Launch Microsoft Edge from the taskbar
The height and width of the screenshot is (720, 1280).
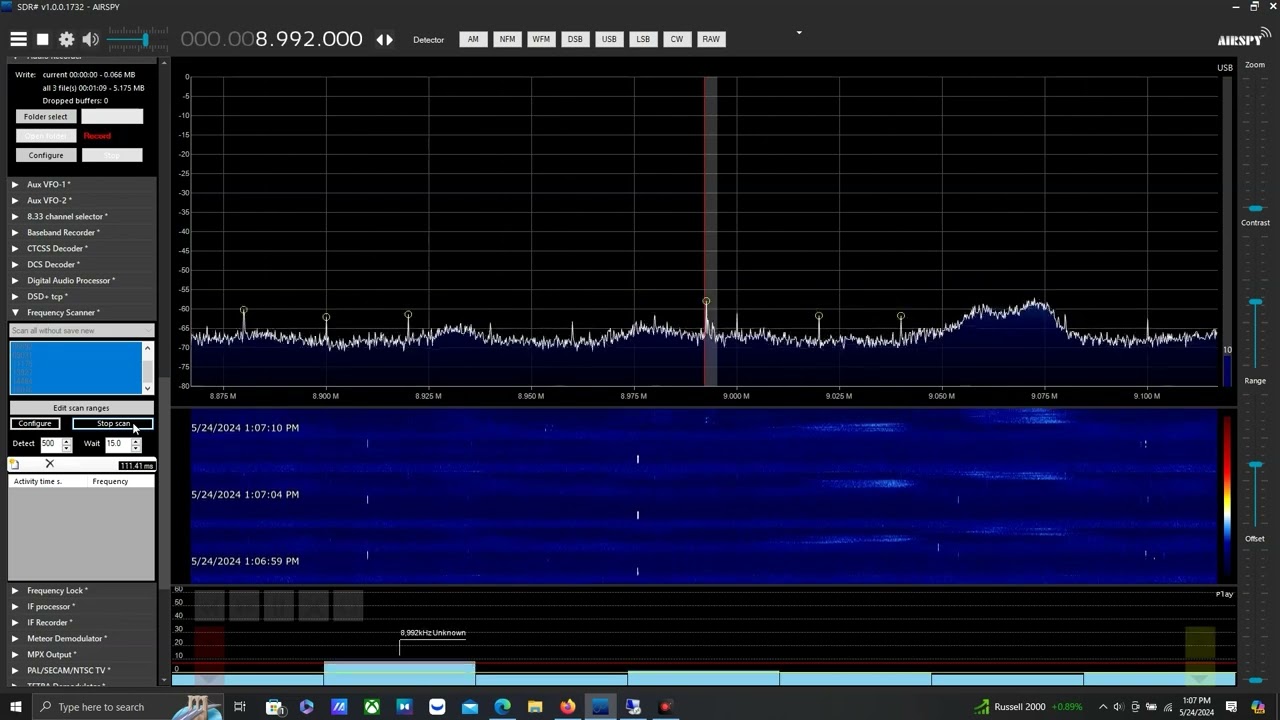click(502, 707)
